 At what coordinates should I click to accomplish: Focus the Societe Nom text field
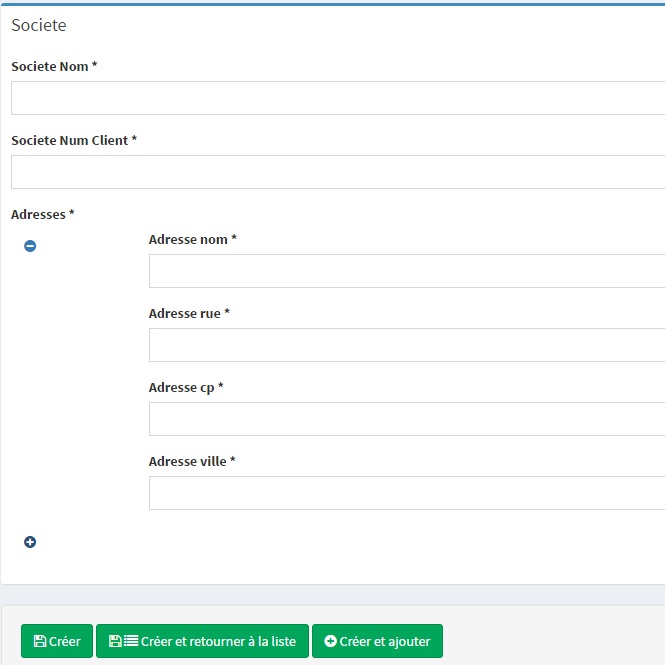tap(338, 98)
